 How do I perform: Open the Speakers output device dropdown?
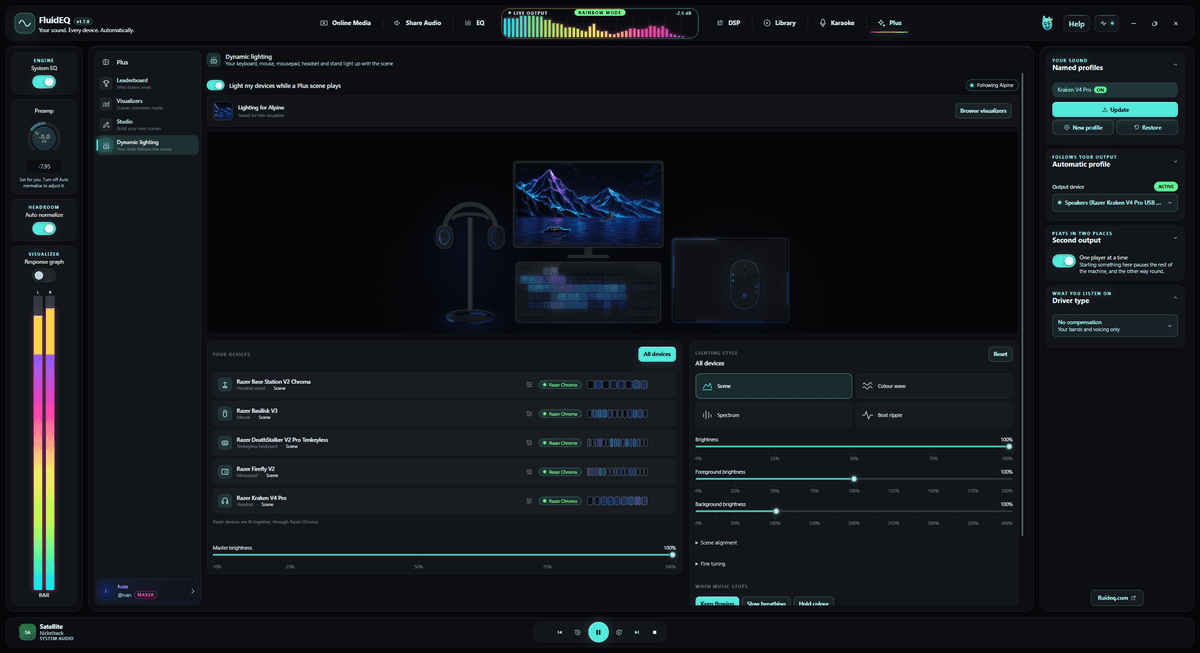(x=1115, y=202)
